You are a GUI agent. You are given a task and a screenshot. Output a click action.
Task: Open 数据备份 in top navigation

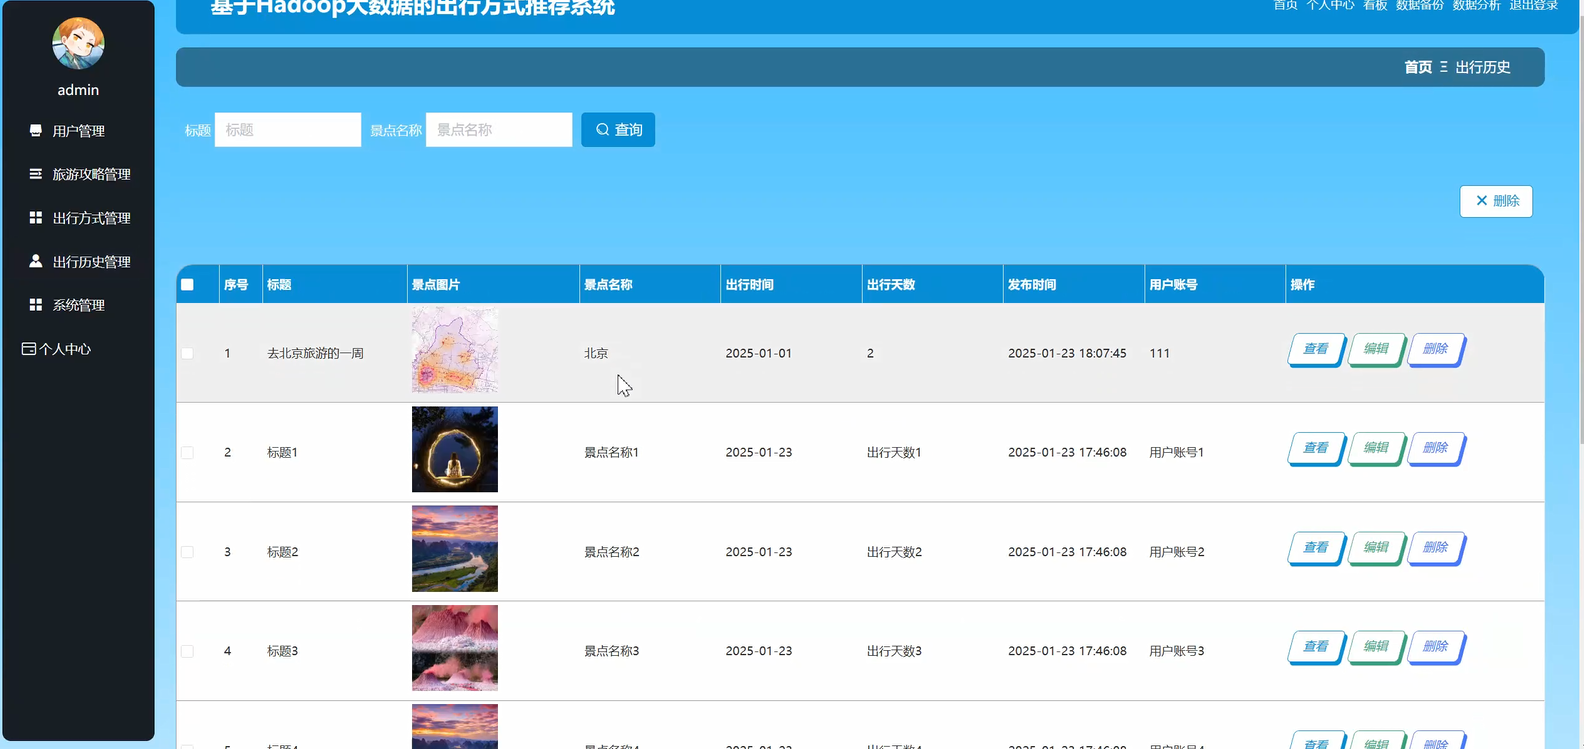pos(1420,5)
